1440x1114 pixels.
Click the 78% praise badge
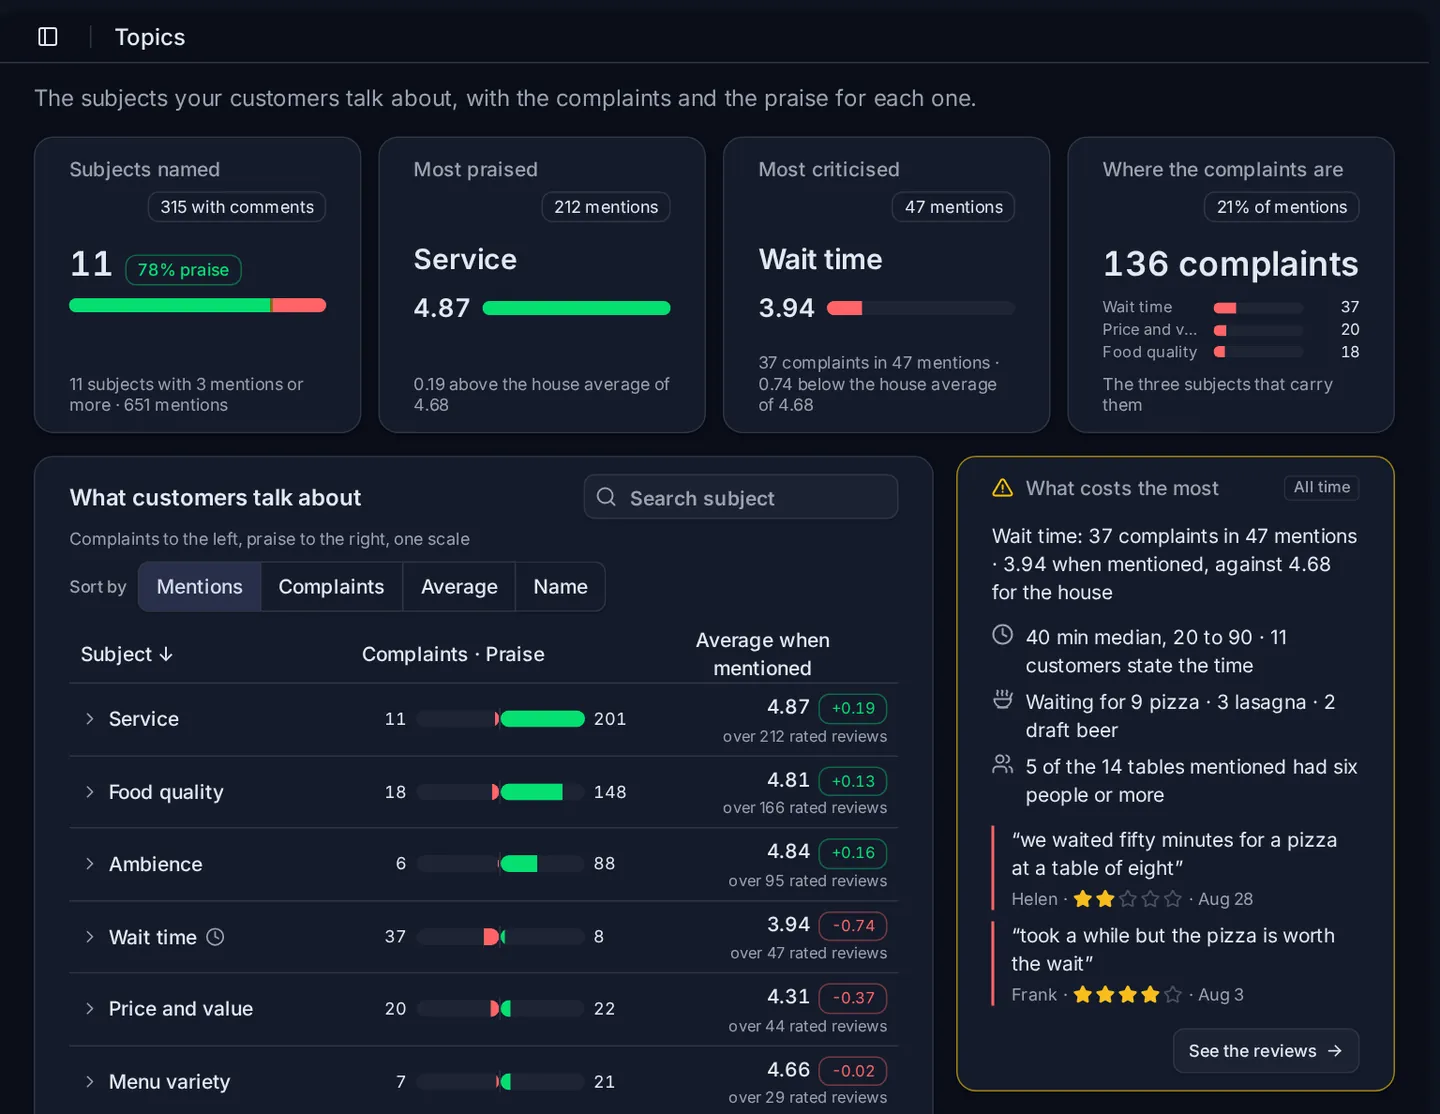pyautogui.click(x=183, y=270)
